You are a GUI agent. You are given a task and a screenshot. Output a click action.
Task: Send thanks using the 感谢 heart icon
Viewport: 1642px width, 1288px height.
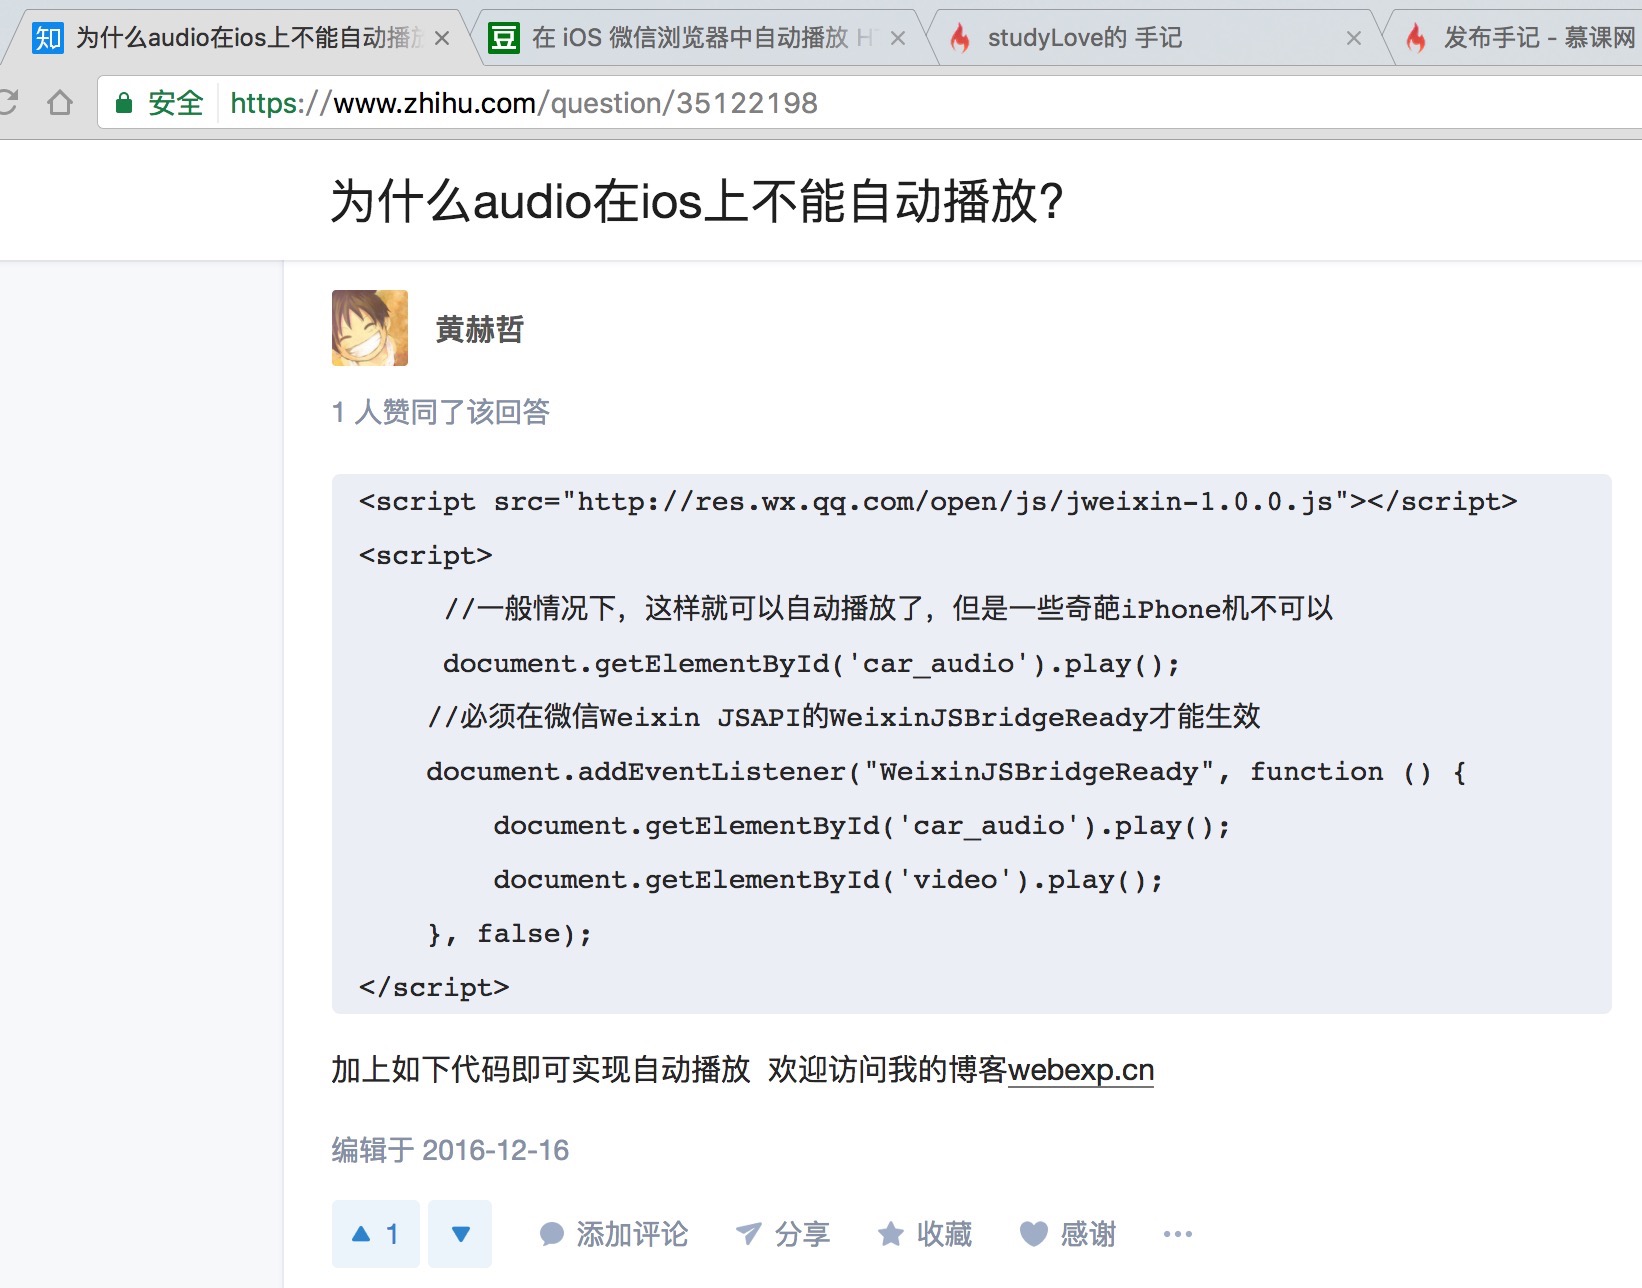[x=1032, y=1234]
